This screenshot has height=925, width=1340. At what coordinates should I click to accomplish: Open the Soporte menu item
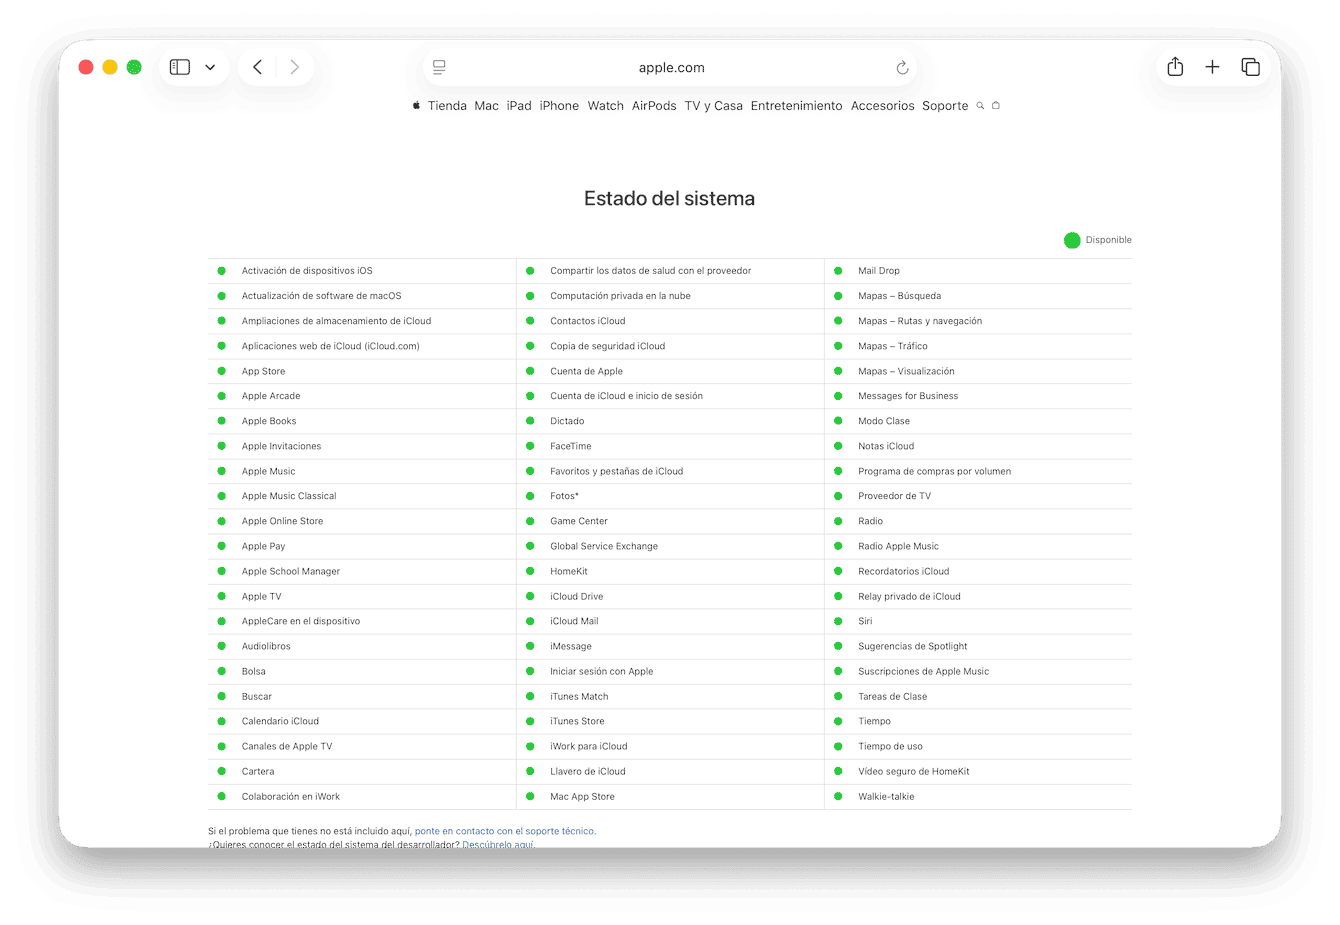(945, 106)
